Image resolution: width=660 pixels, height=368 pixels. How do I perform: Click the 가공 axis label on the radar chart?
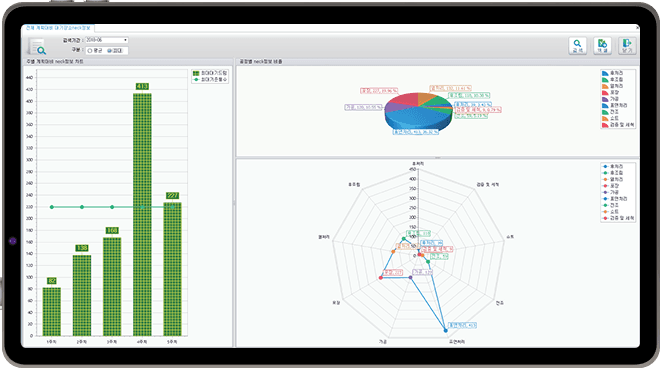click(382, 342)
